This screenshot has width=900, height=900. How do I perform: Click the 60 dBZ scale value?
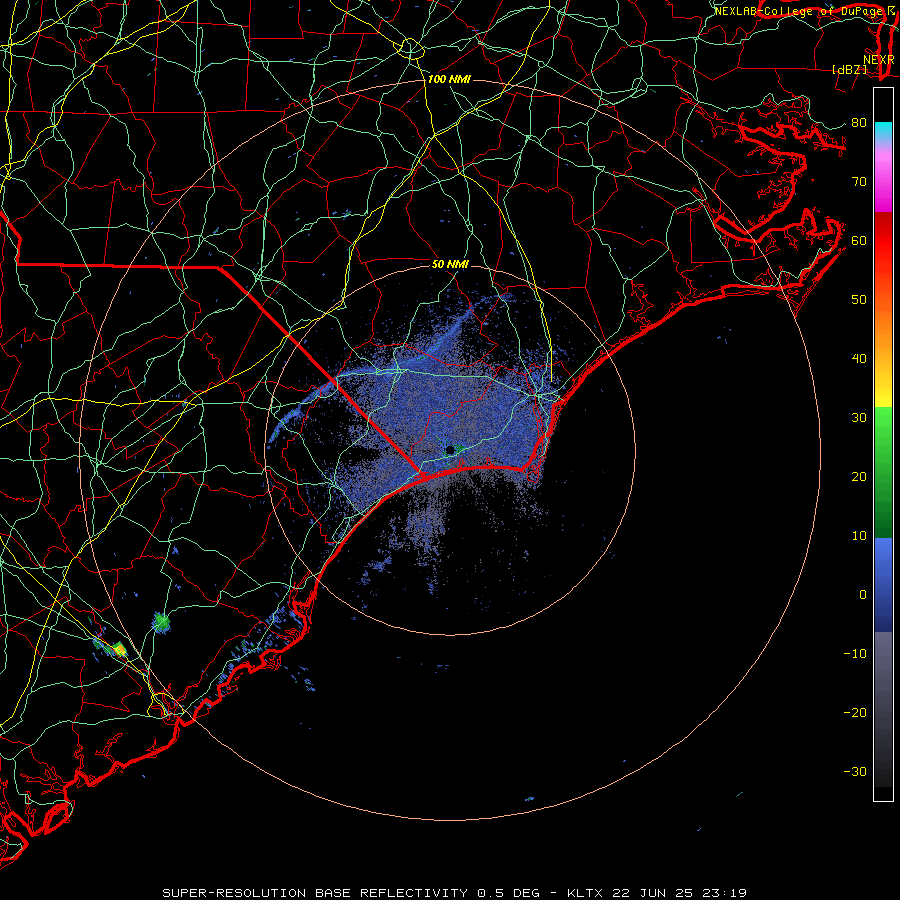coord(859,240)
